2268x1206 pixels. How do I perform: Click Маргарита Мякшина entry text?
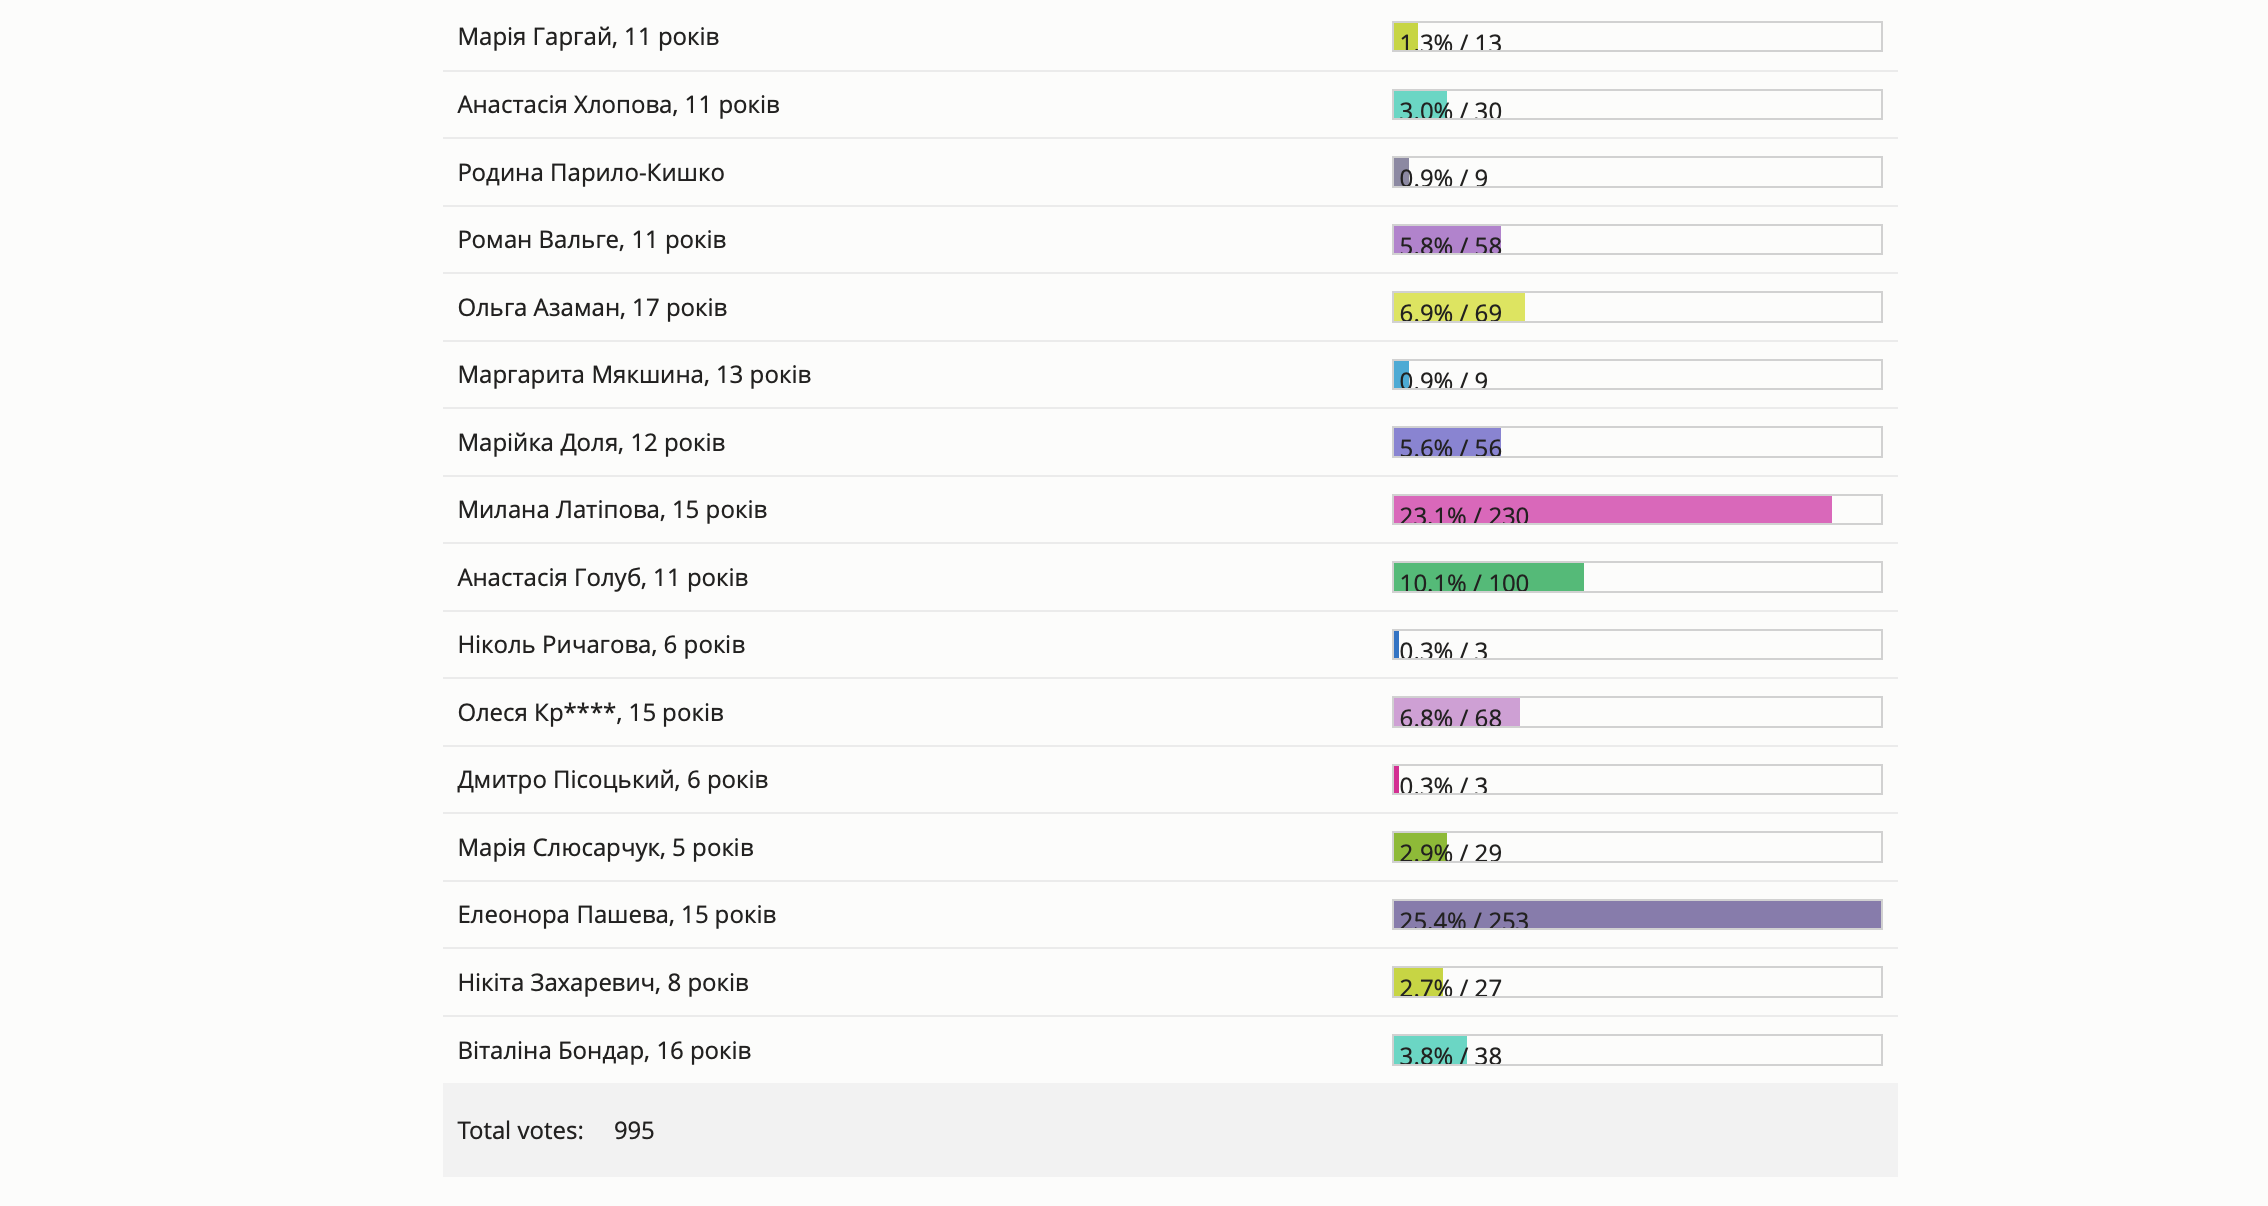point(634,375)
